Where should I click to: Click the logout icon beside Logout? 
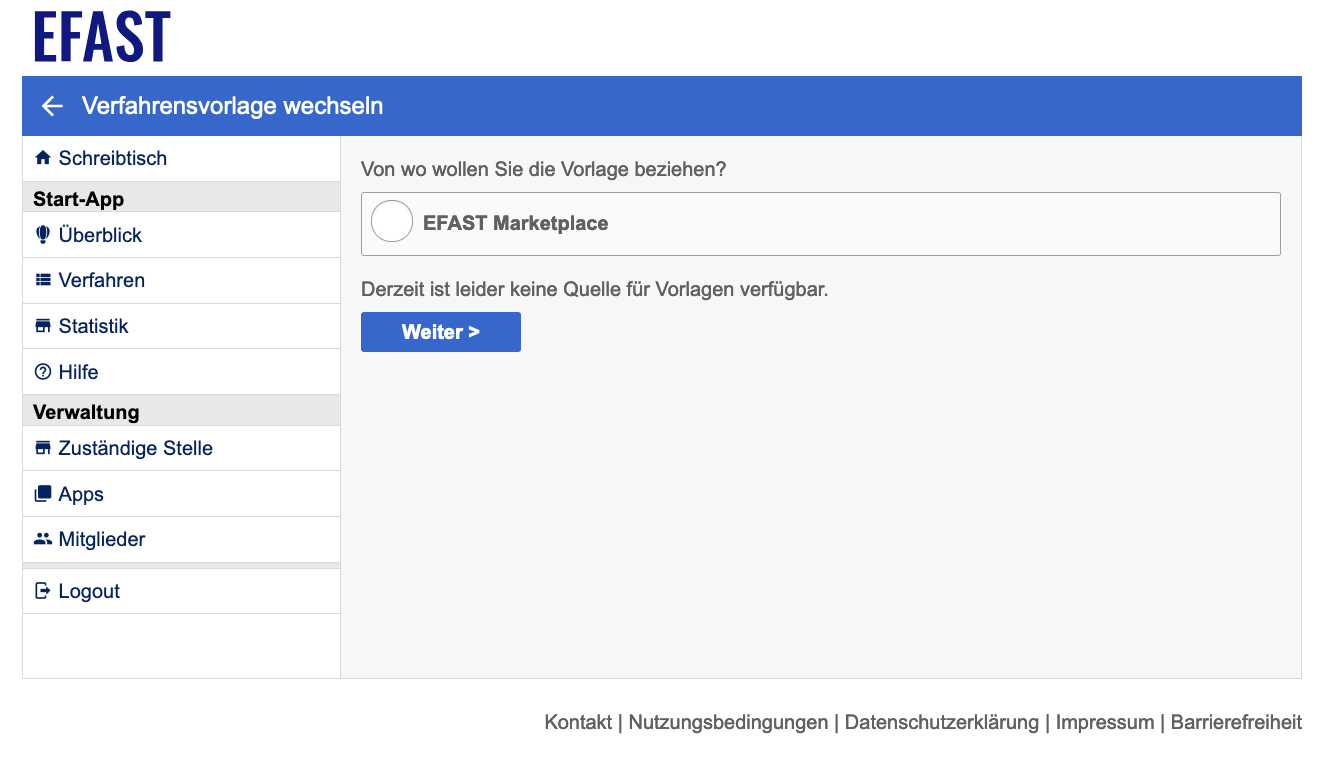(x=44, y=590)
